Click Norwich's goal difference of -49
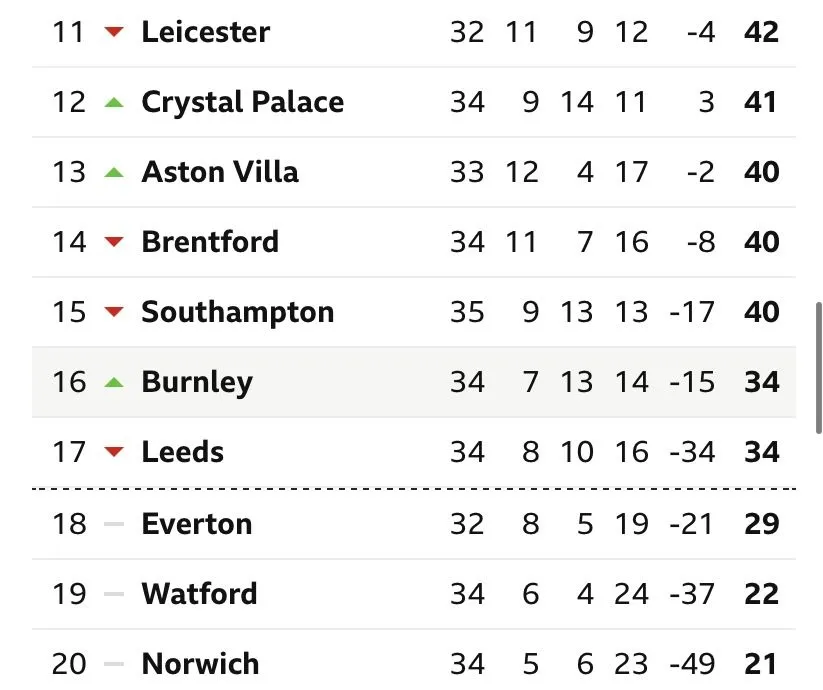The width and height of the screenshot is (823, 690). coord(692,664)
